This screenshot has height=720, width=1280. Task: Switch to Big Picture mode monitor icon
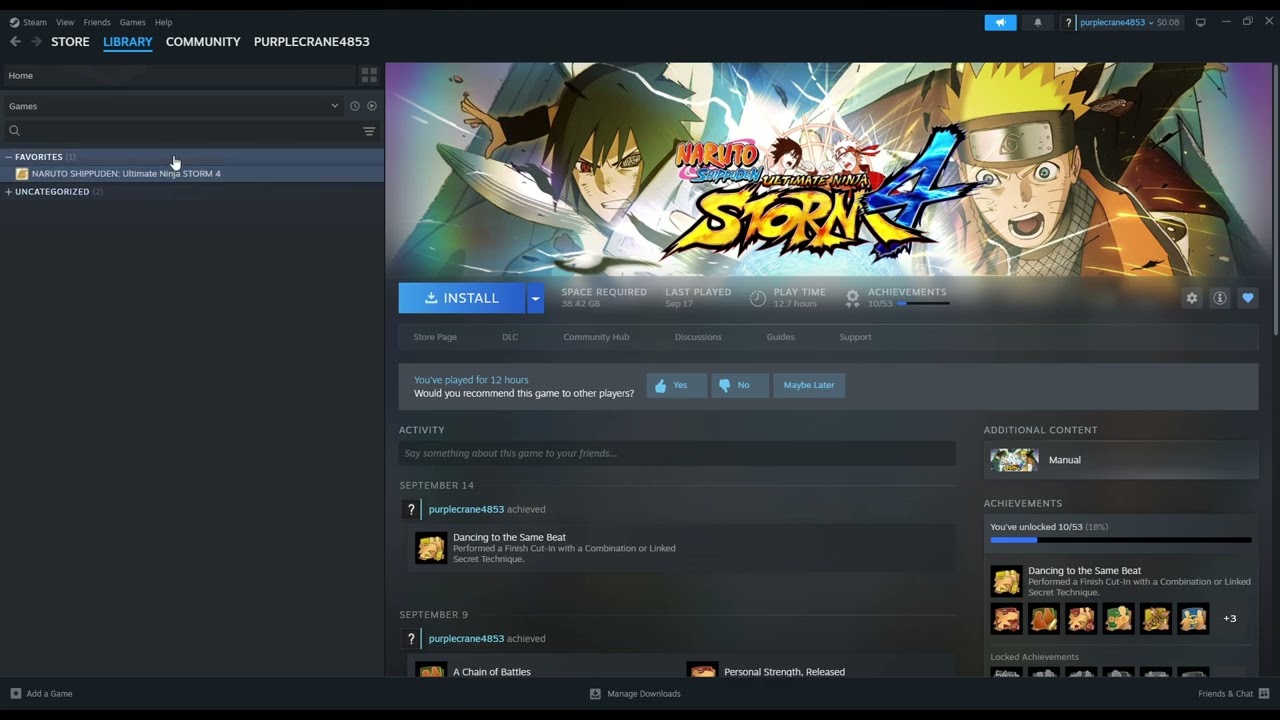[x=1201, y=22]
